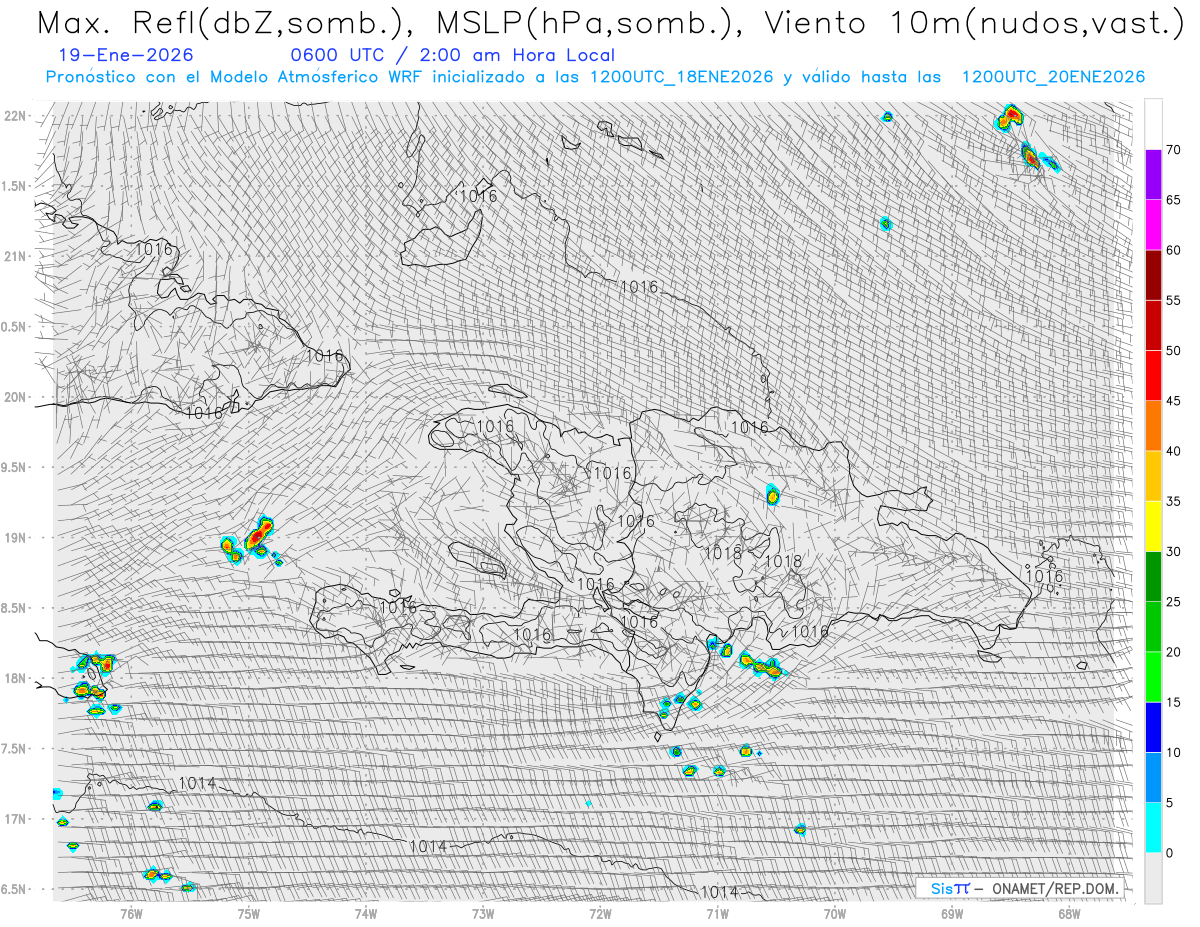Click the "0600 UTC / 2:00 am Hora Local" time
Image resolution: width=1200 pixels, height=927 pixels.
coord(453,56)
